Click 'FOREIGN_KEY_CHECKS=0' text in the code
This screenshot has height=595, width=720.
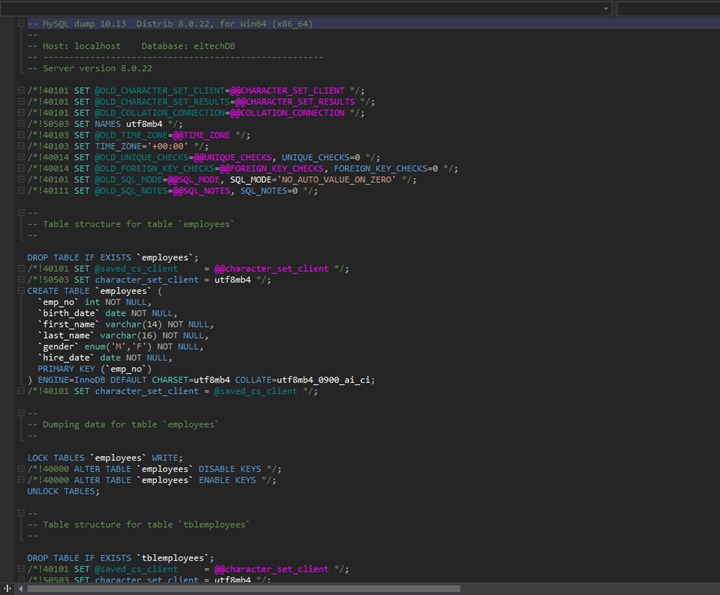pos(386,168)
